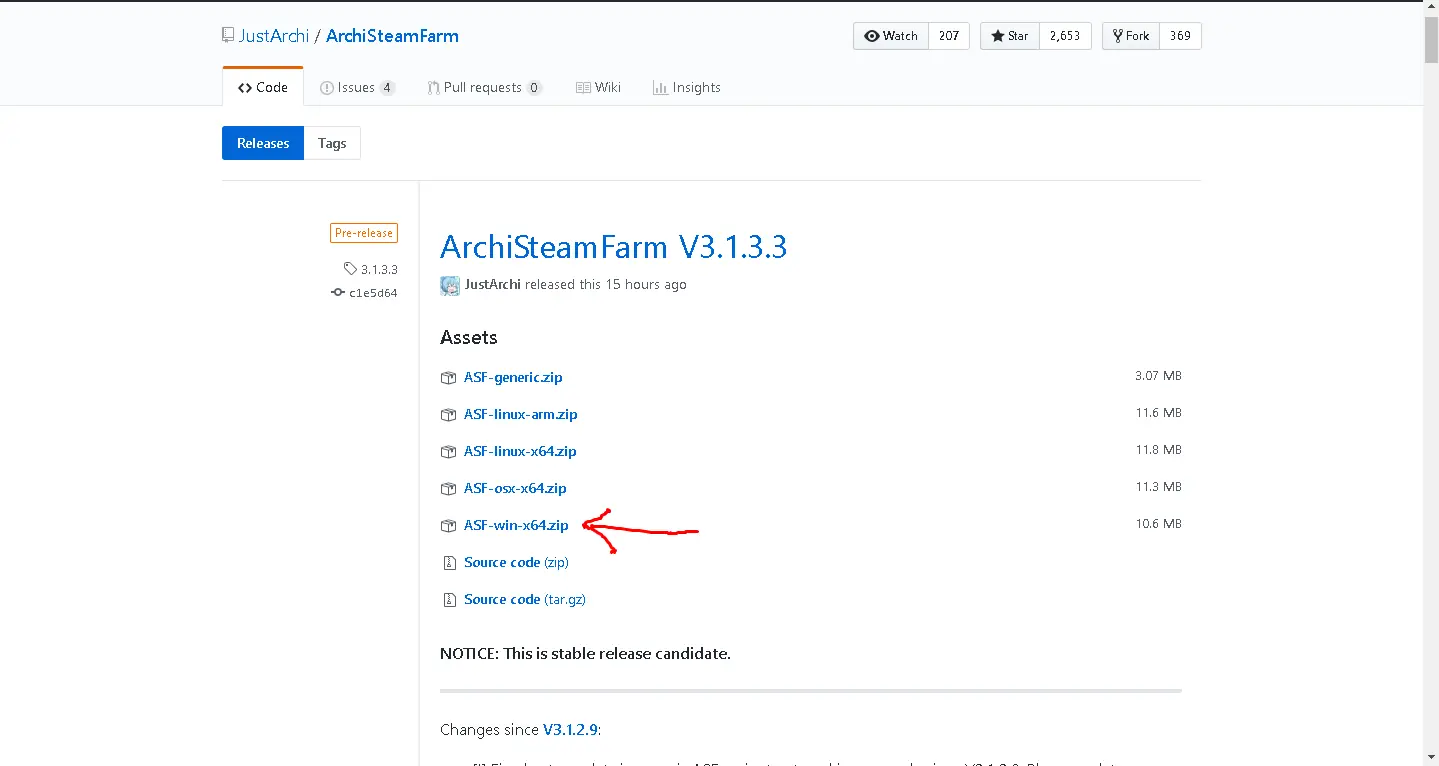The image size is (1439, 766).
Task: Click the 11.6 MB file size
Action: 1159,414
